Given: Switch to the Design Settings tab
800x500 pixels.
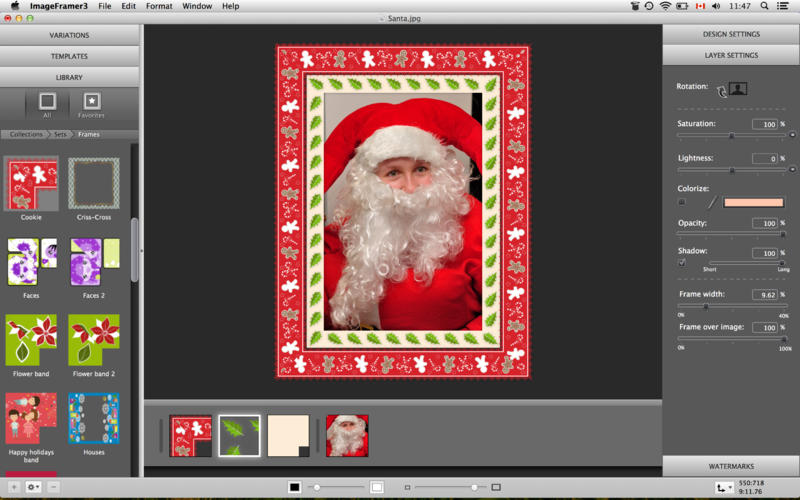Looking at the screenshot, I should 730,35.
